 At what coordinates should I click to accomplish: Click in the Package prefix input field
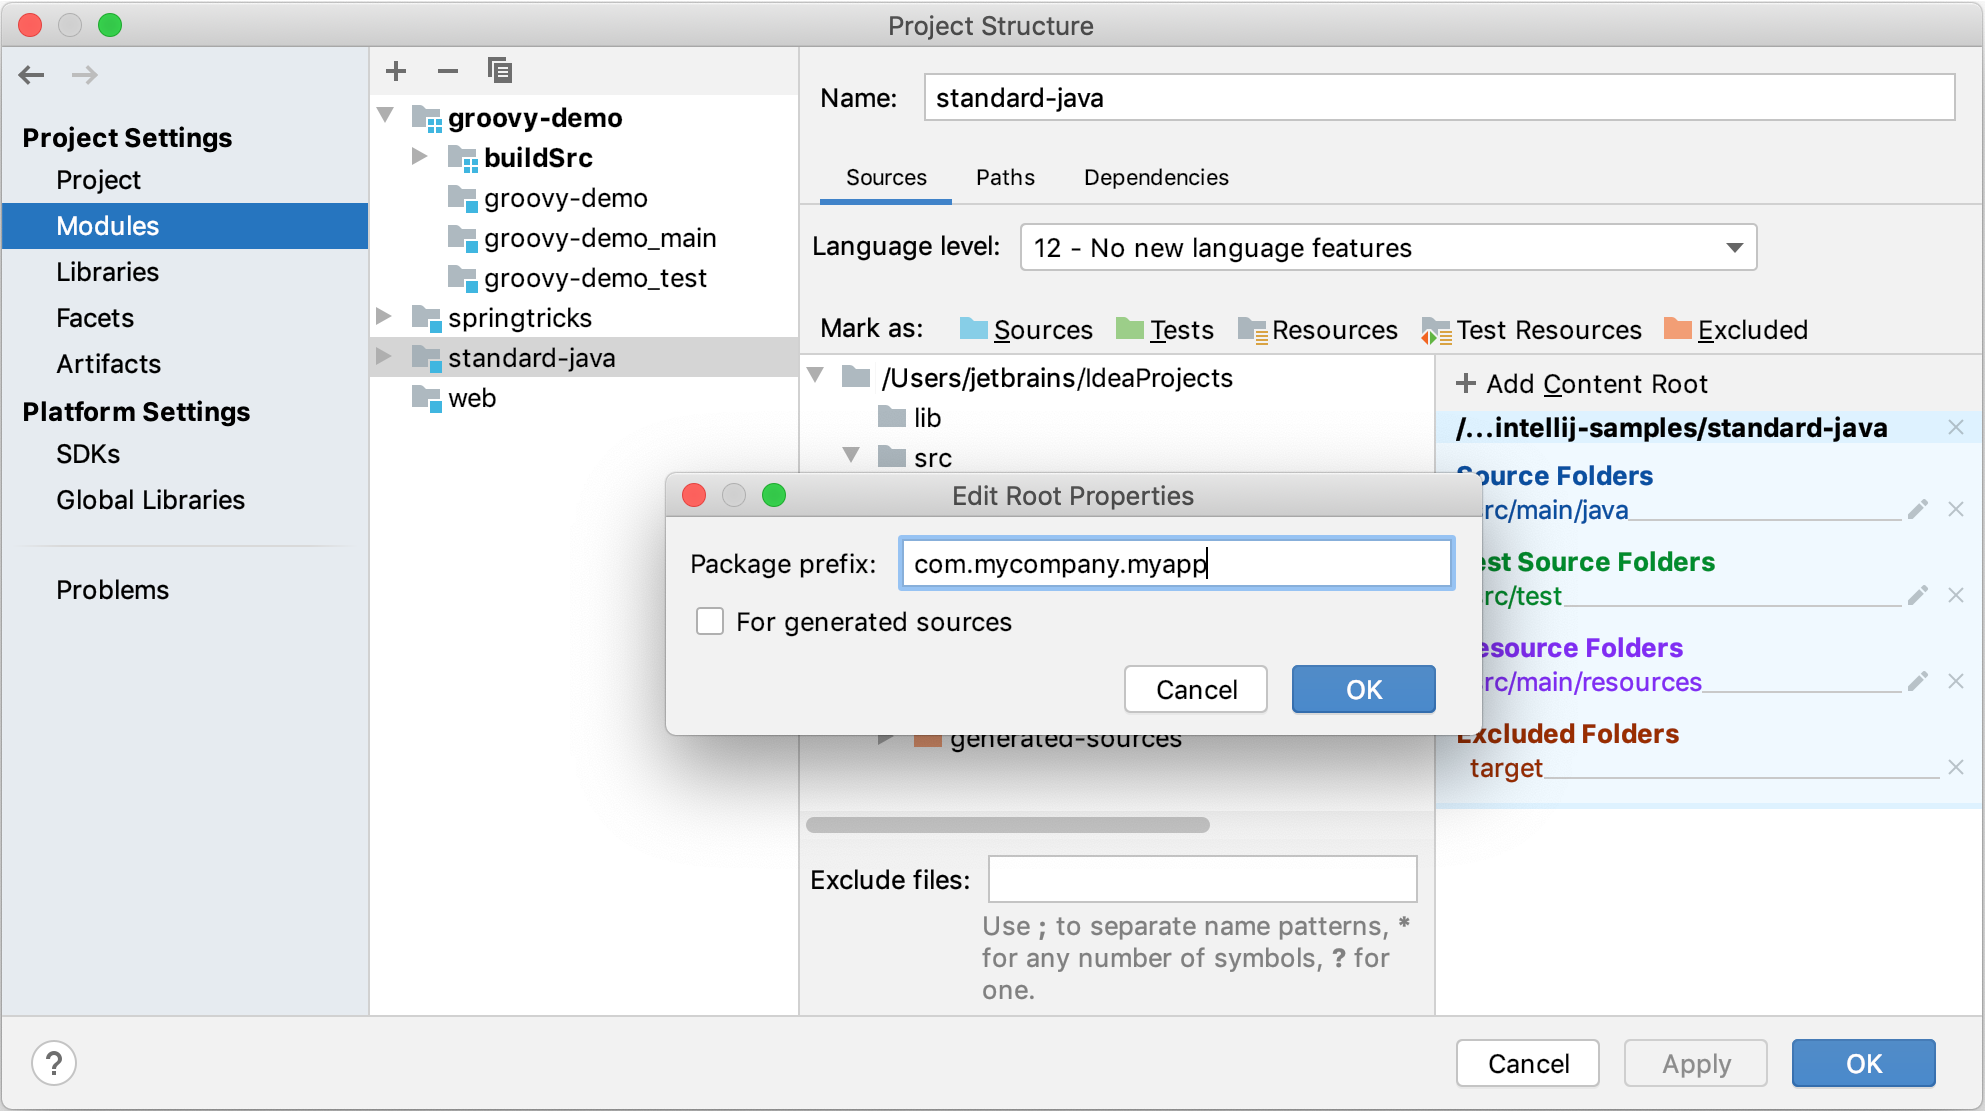click(x=1176, y=562)
